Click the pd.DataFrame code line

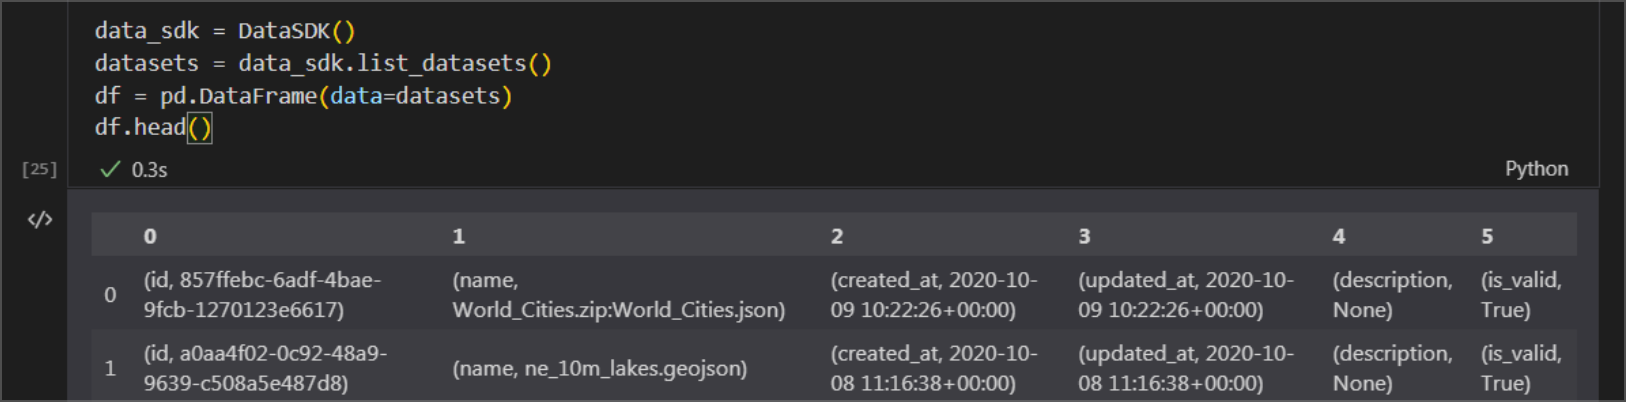303,96
